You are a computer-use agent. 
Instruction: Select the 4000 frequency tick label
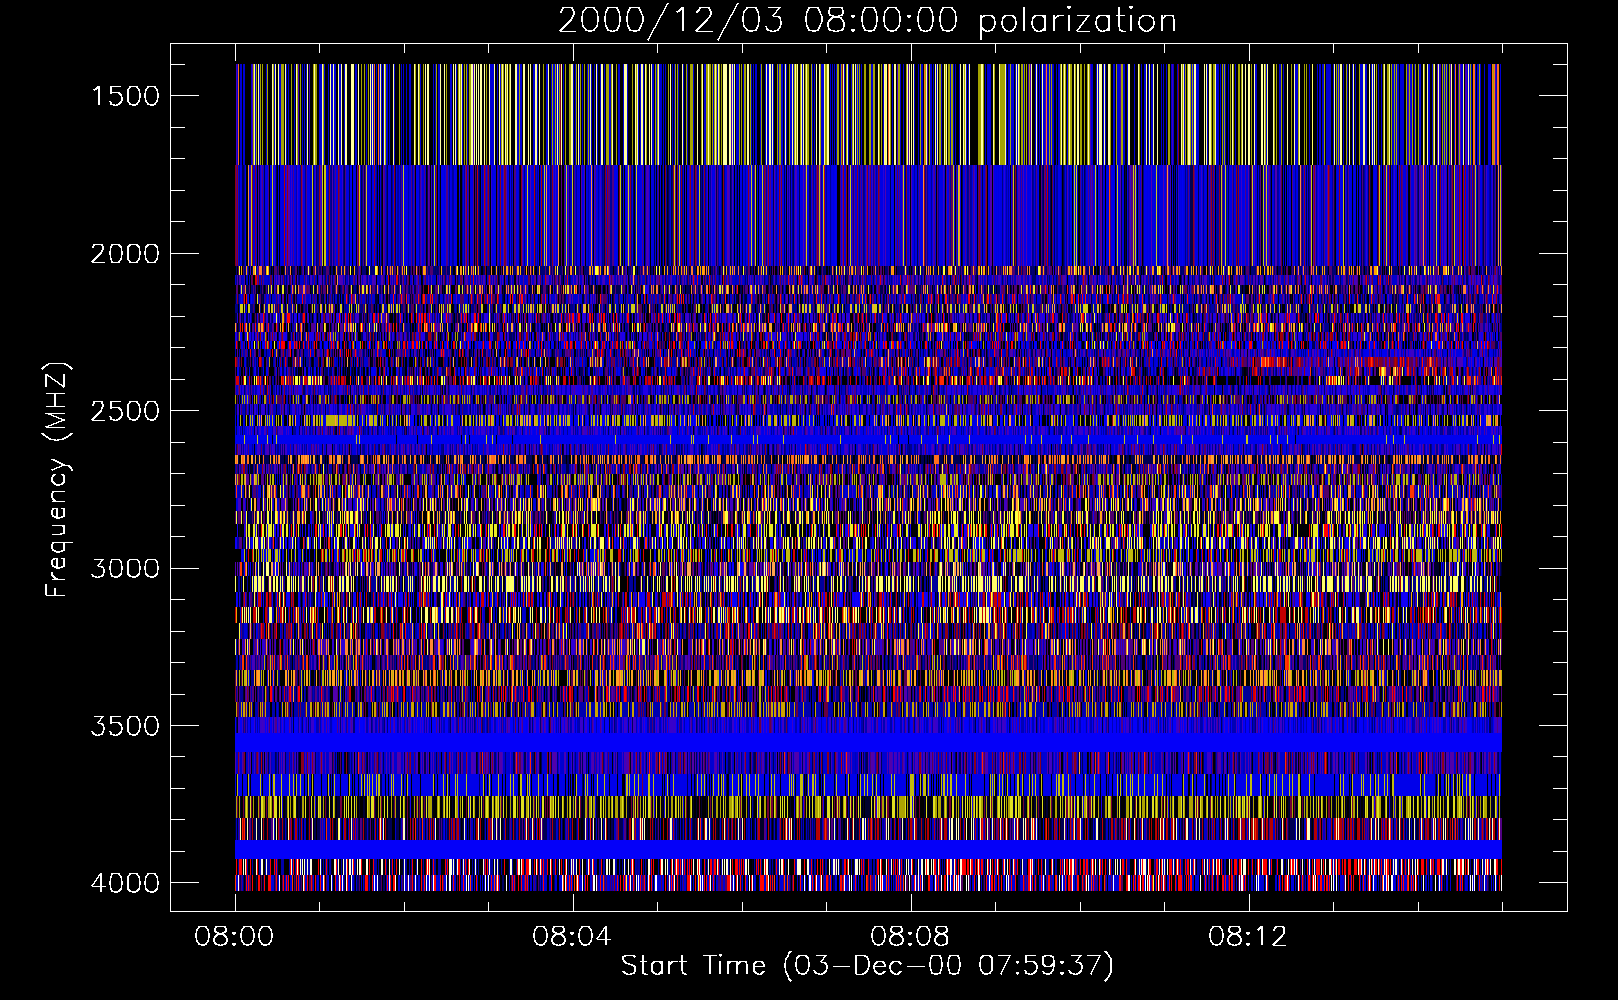pyautogui.click(x=125, y=883)
